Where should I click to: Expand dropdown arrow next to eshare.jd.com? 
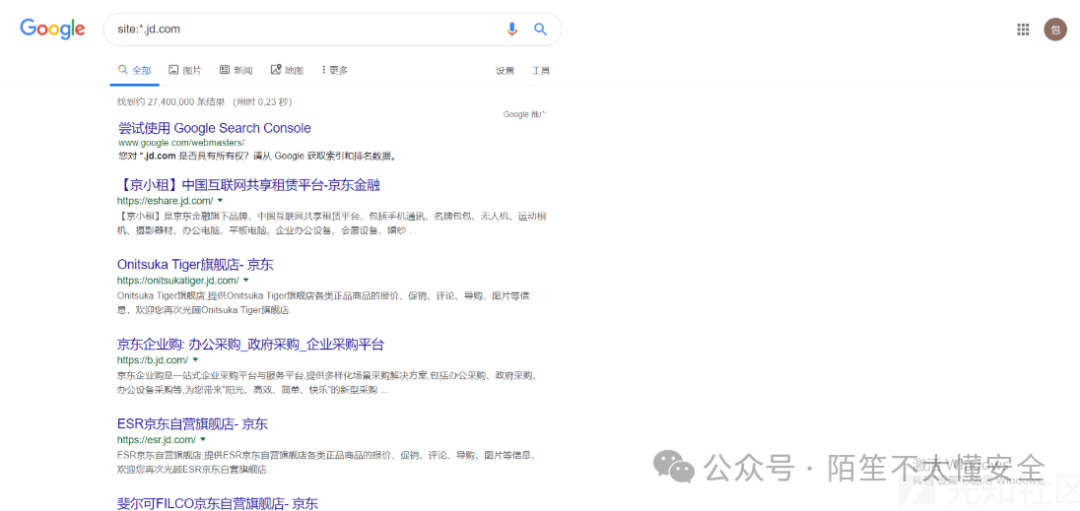pos(220,200)
